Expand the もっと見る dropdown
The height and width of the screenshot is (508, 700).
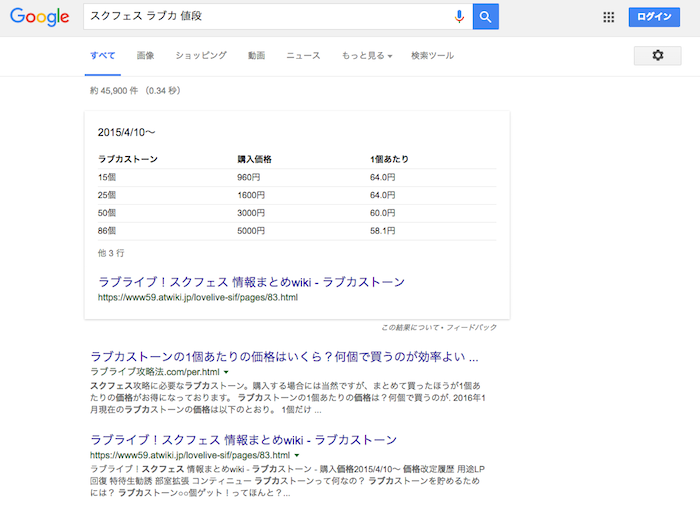[x=366, y=56]
